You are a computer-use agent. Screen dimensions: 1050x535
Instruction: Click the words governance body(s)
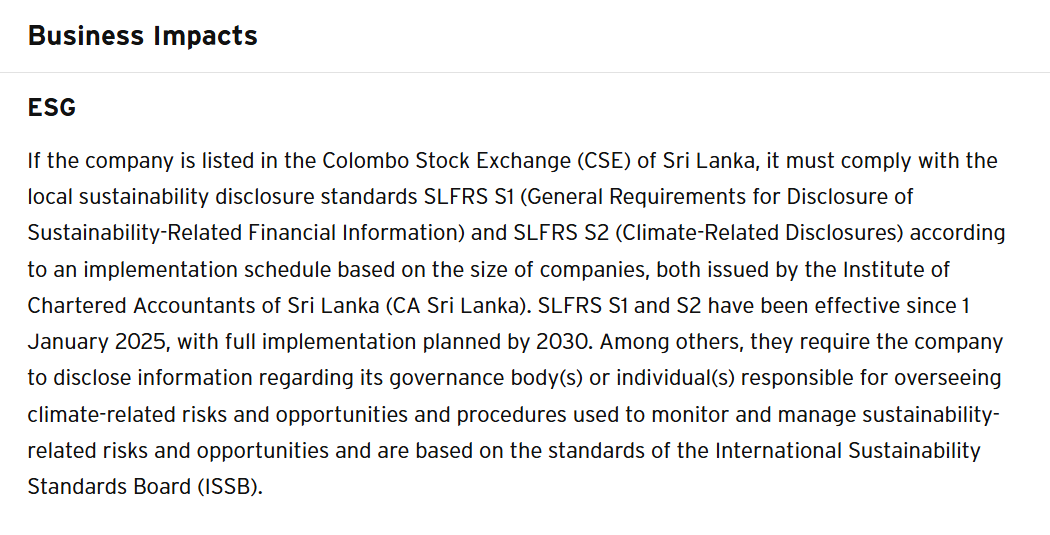pyautogui.click(x=486, y=378)
